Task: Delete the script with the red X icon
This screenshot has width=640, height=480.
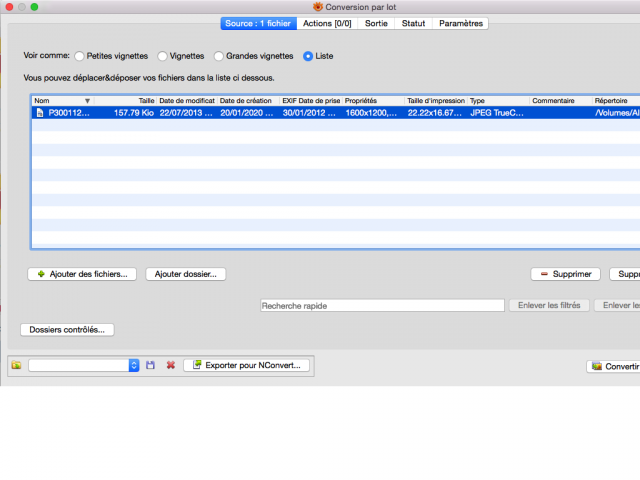Action: click(x=171, y=365)
